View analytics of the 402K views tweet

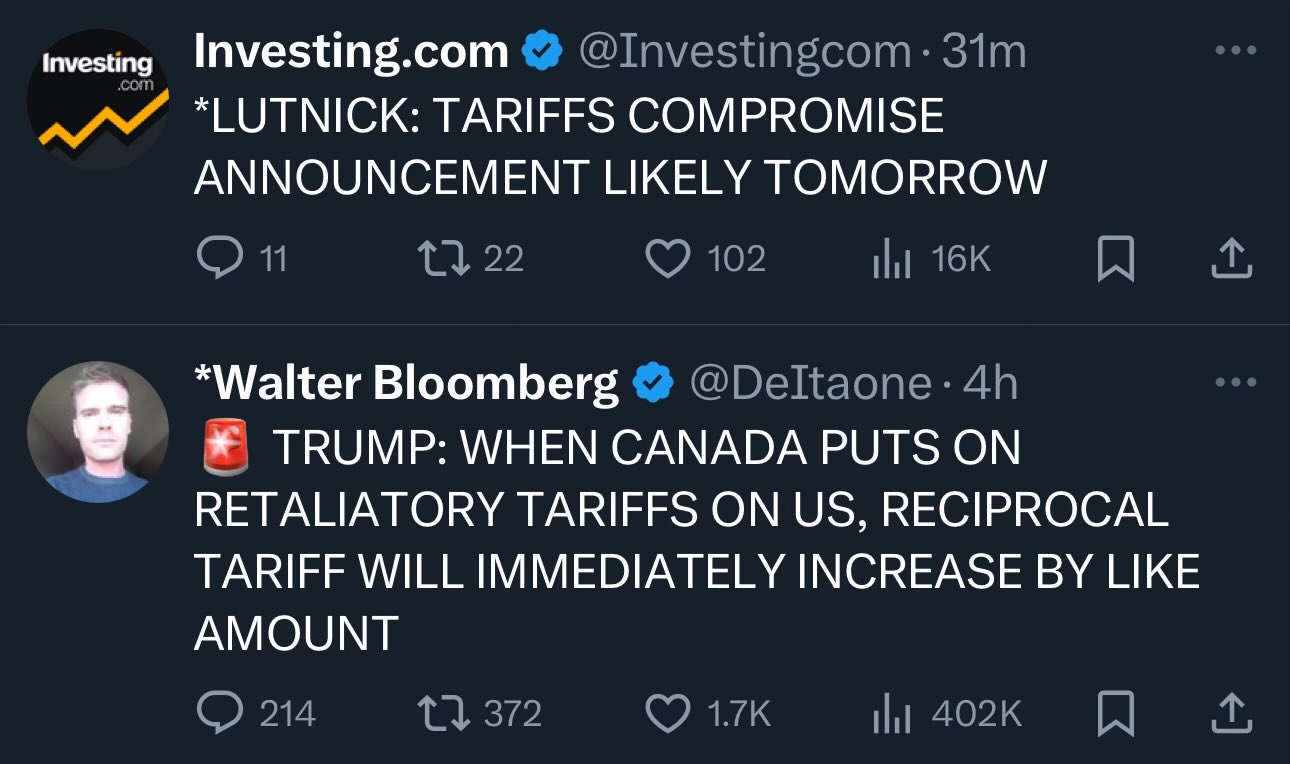click(946, 713)
